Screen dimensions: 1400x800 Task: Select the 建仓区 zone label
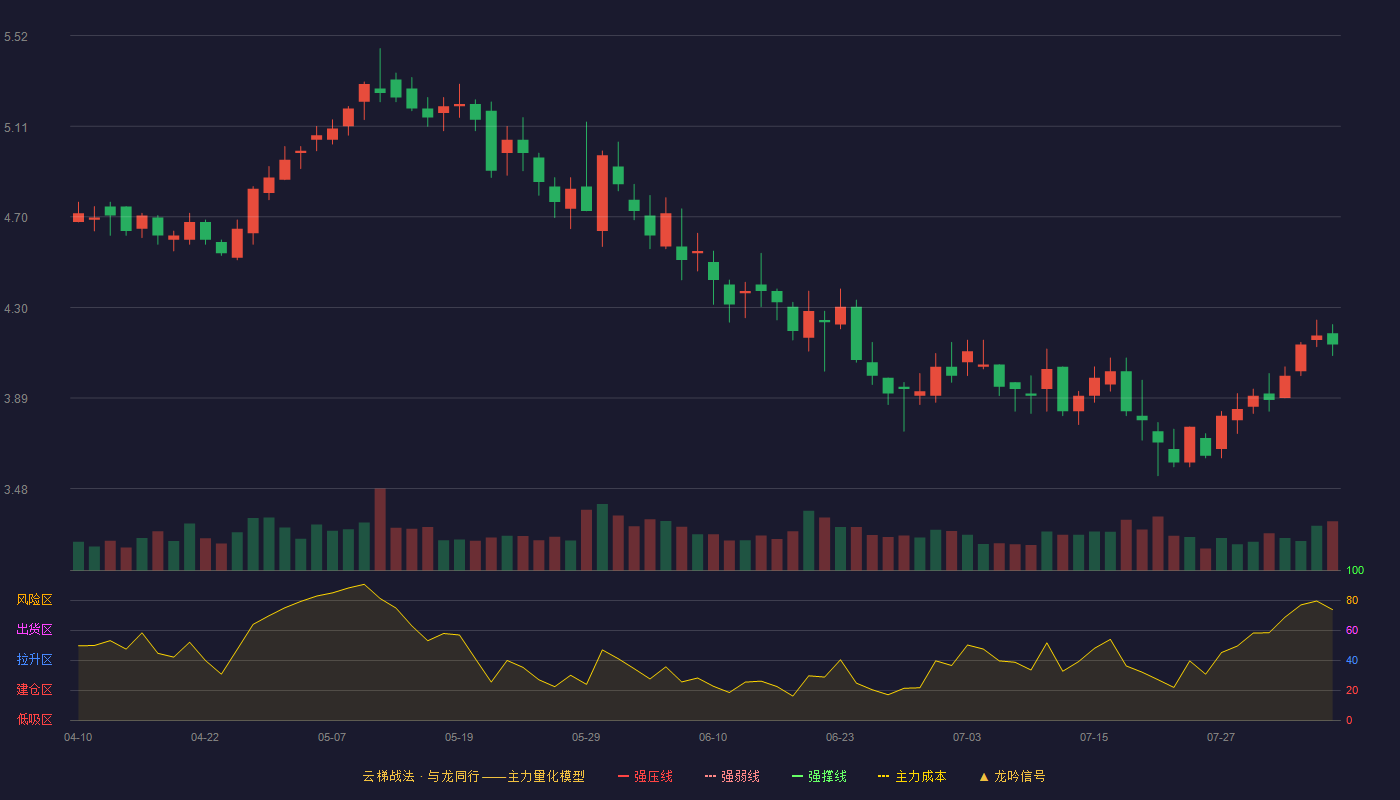(x=34, y=690)
